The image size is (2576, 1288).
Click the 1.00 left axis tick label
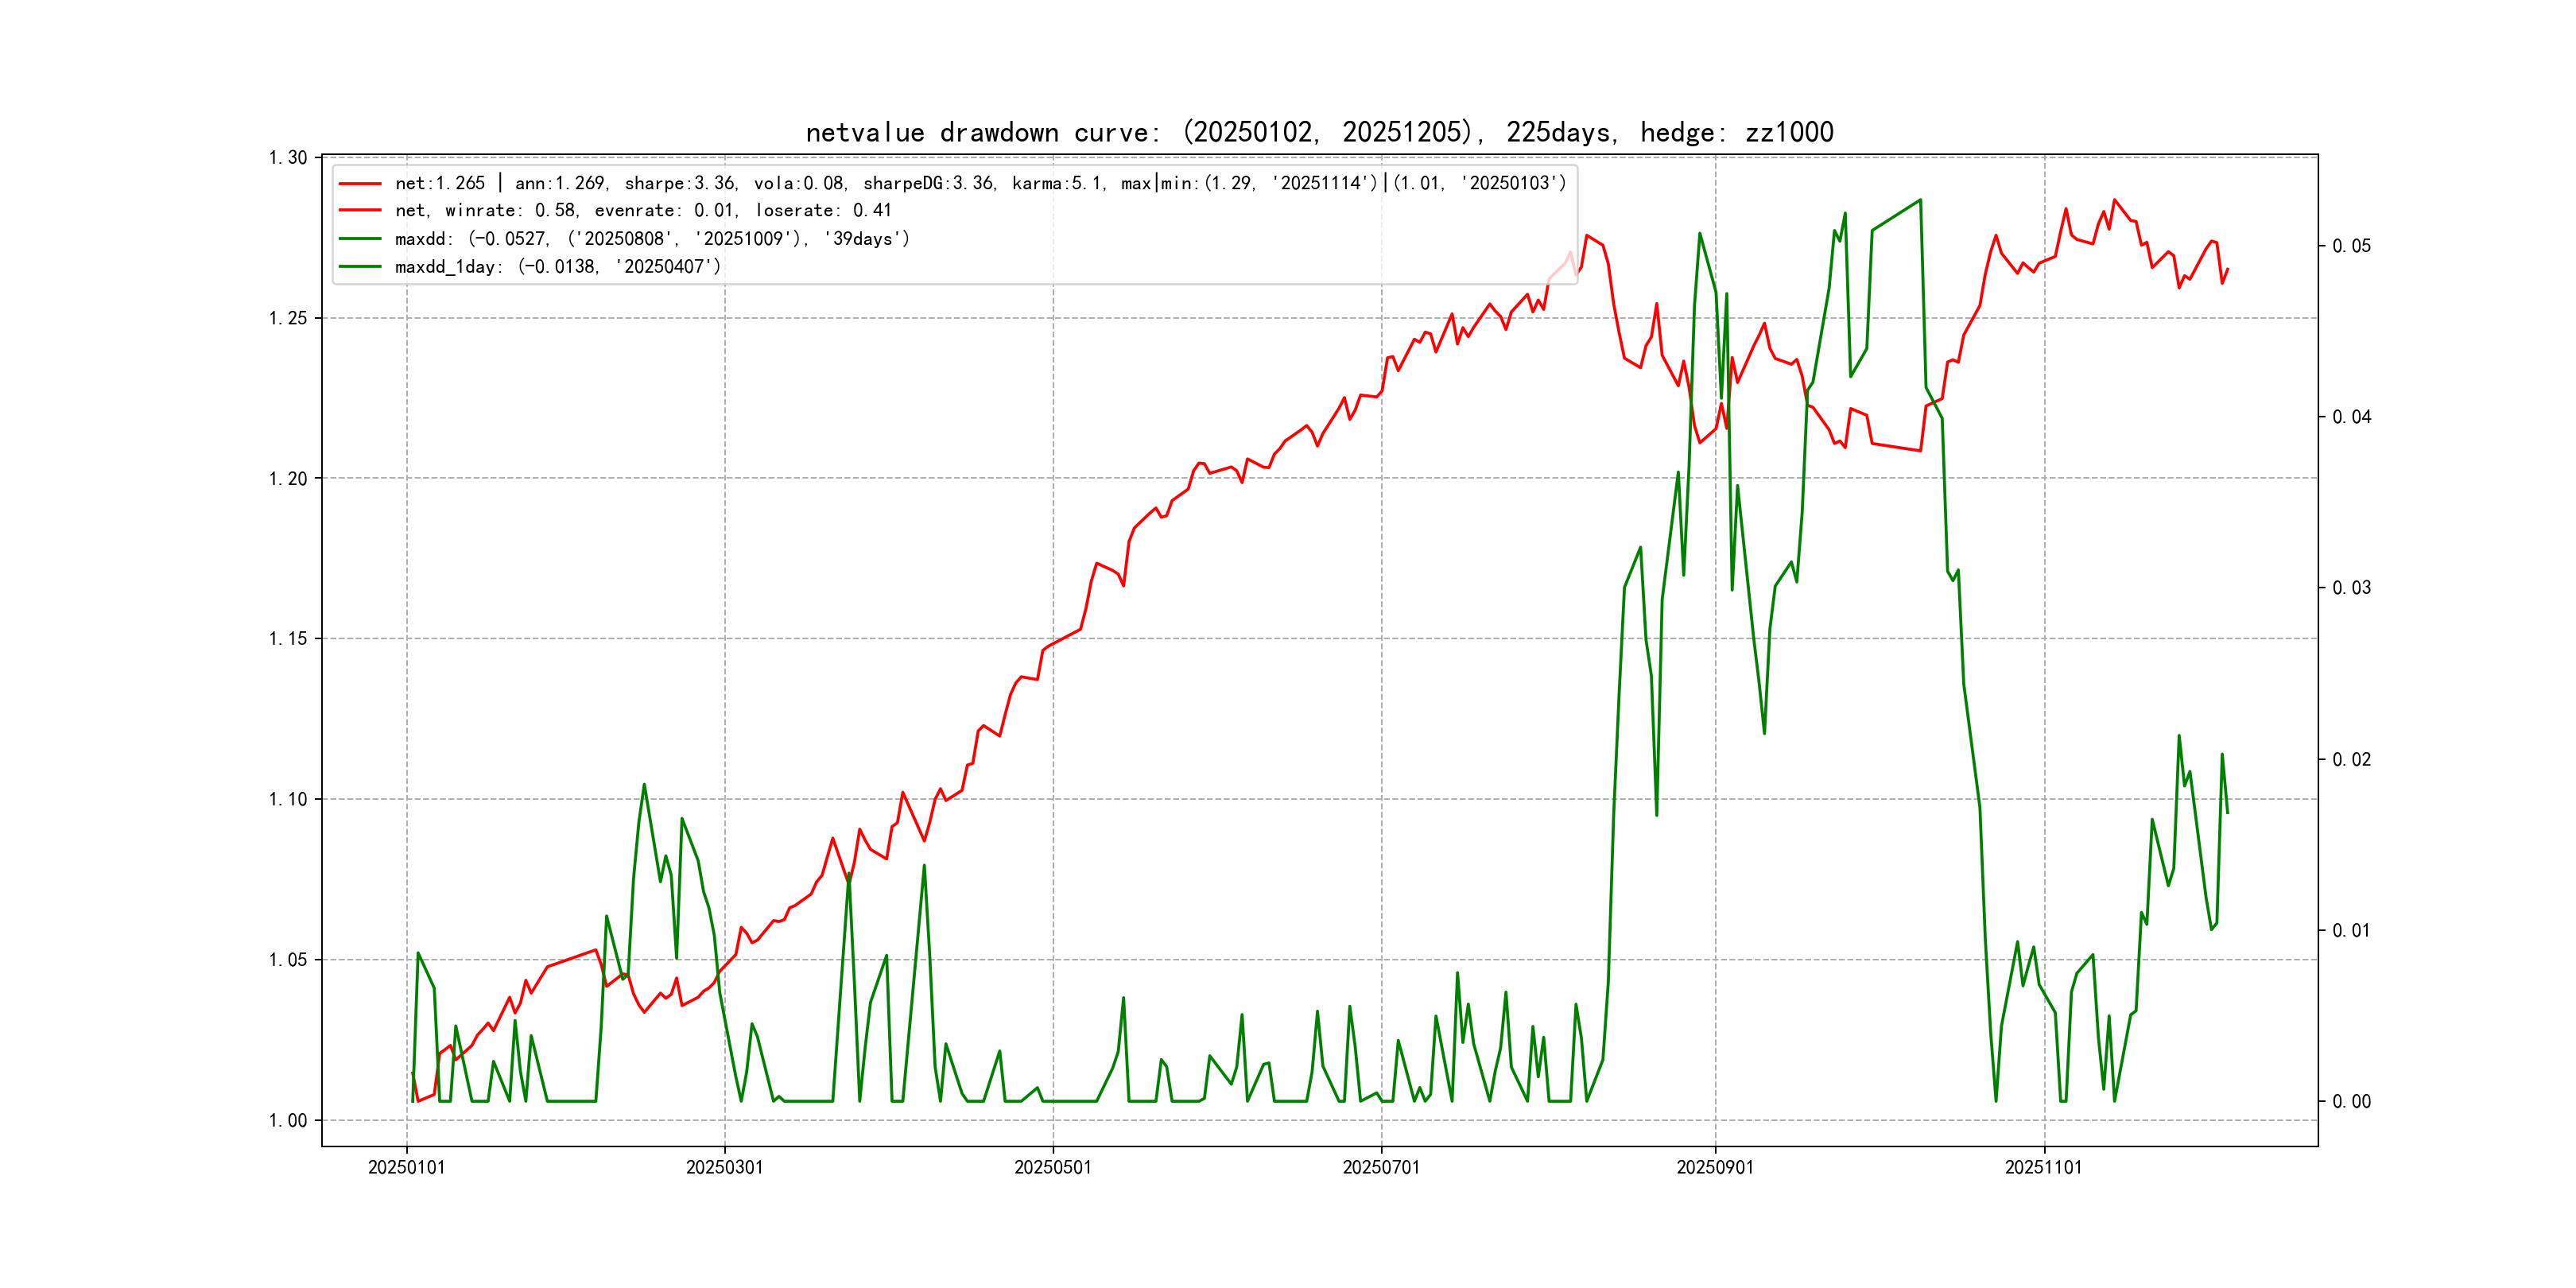pyautogui.click(x=288, y=1121)
